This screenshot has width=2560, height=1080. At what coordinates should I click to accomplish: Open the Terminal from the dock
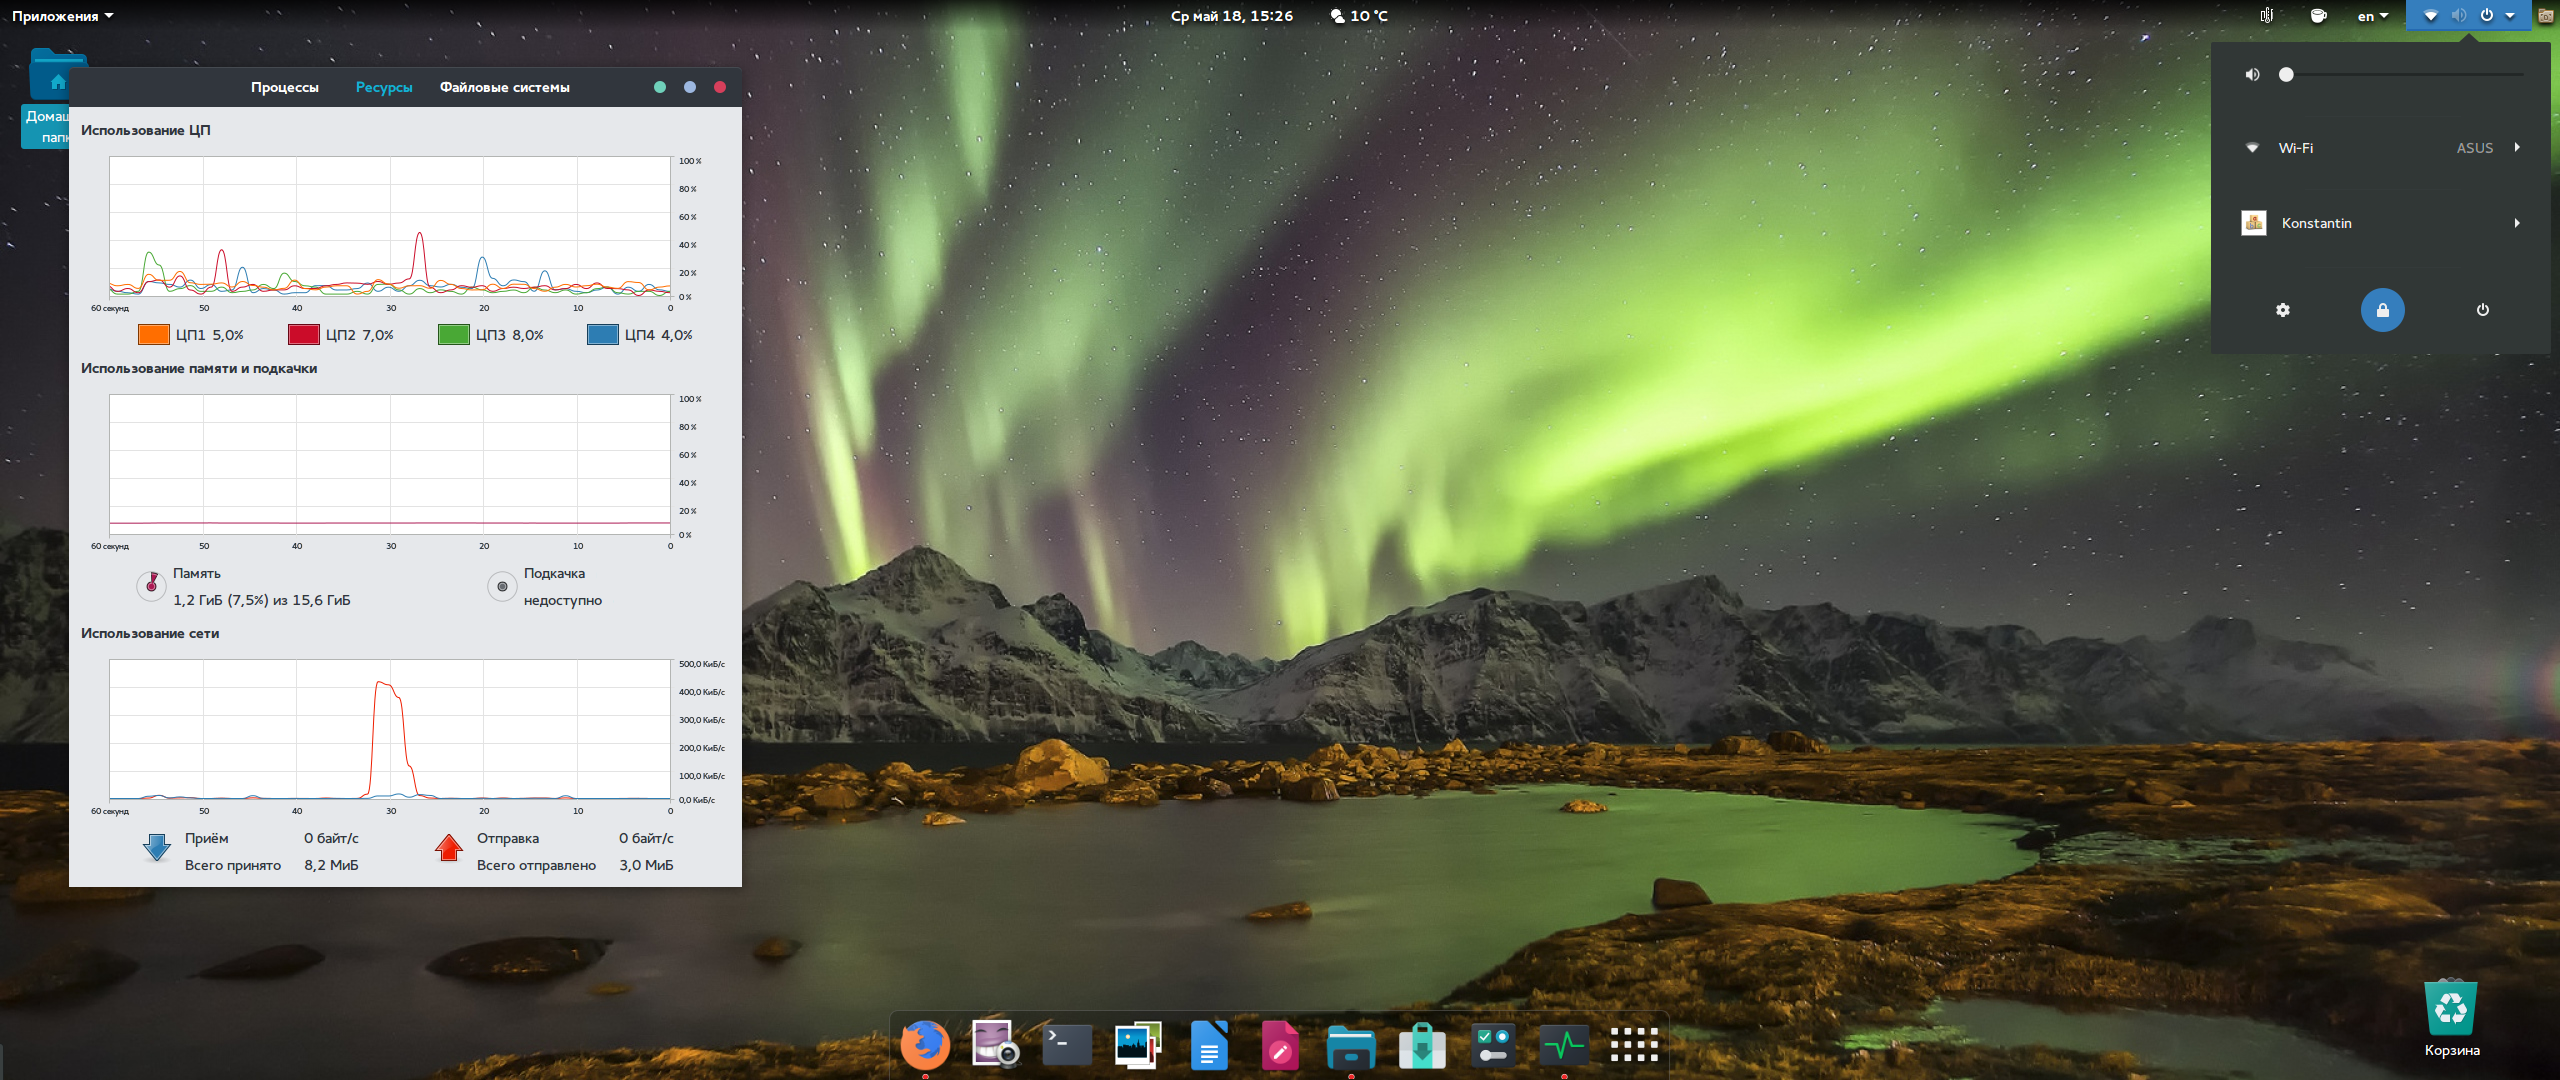1066,1045
